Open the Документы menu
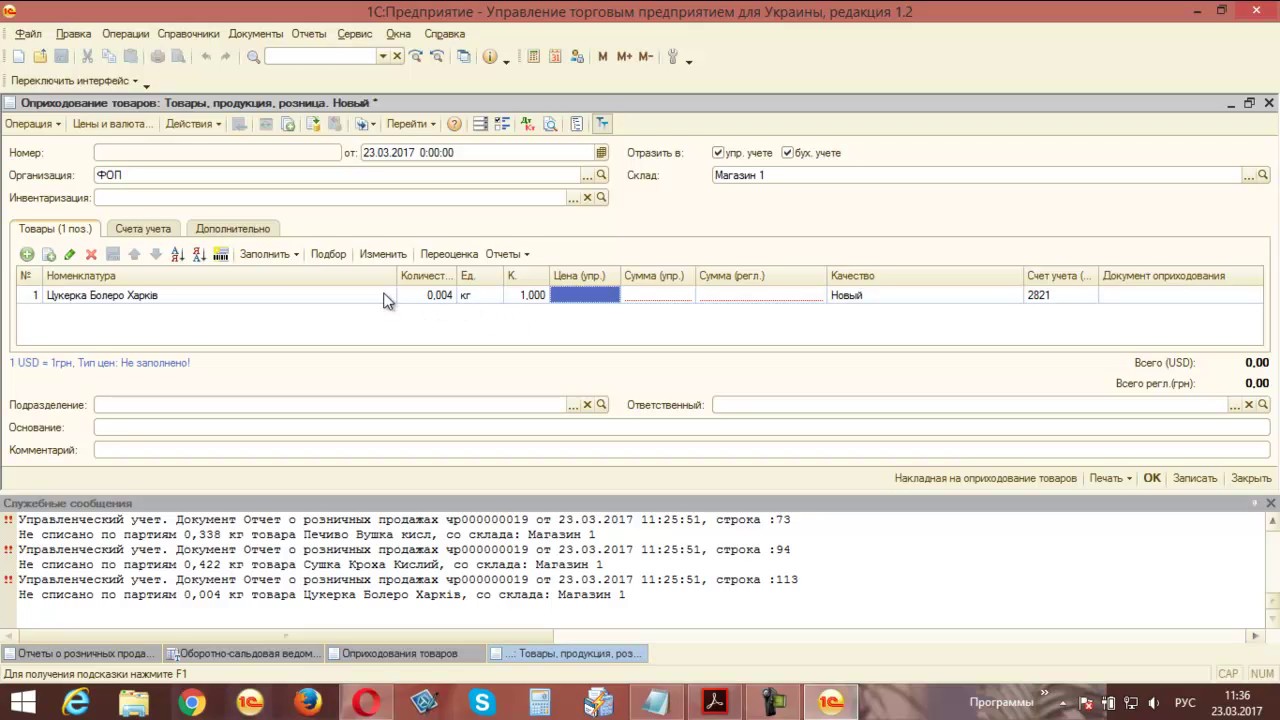 [256, 34]
